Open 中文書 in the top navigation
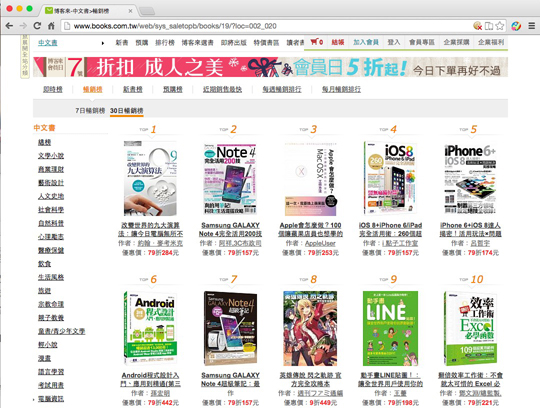The image size is (540, 408). click(48, 43)
